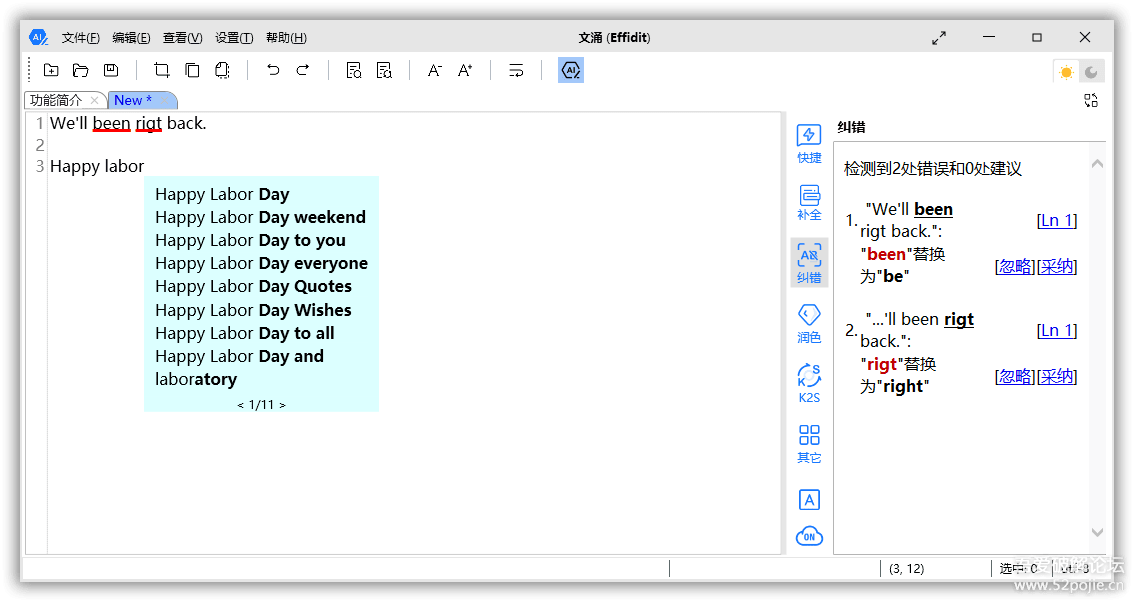Increase font size with A+ icon

pos(465,70)
